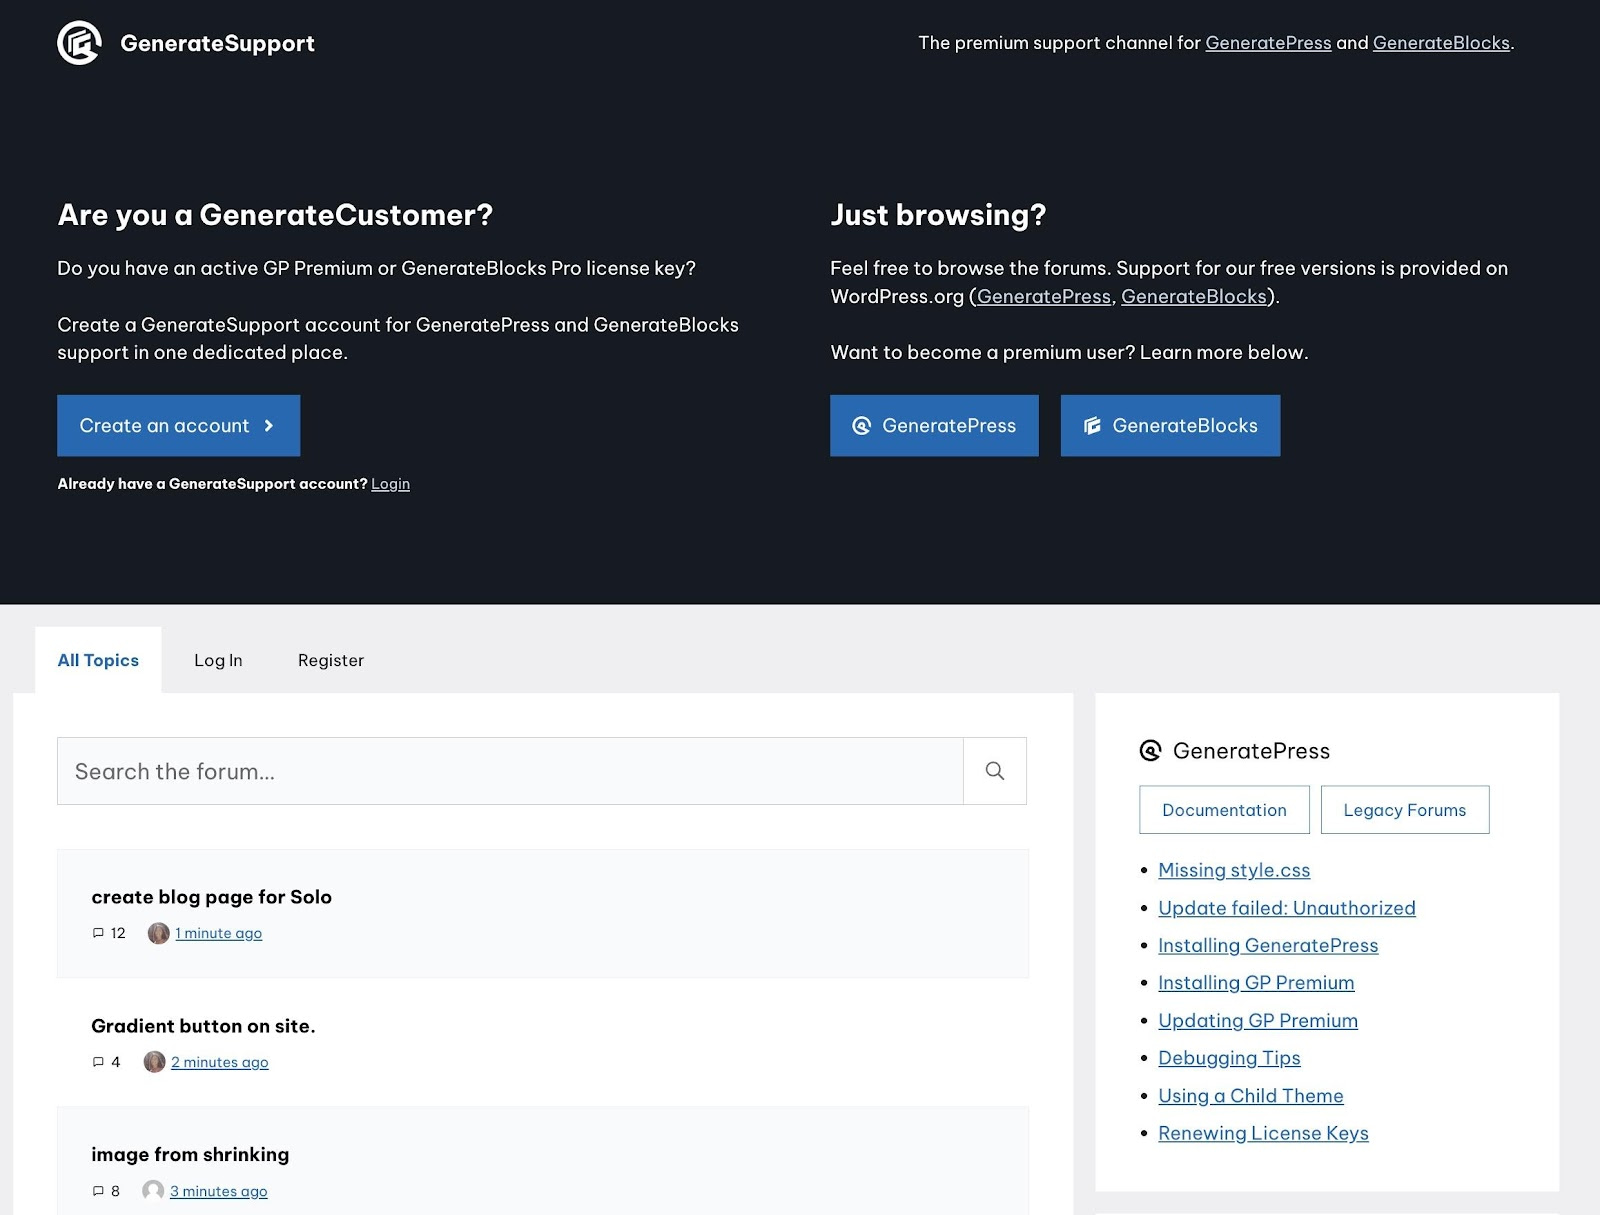This screenshot has height=1215, width=1600.
Task: Open the '2 minutes ago' timestamp link
Action: (x=220, y=1062)
